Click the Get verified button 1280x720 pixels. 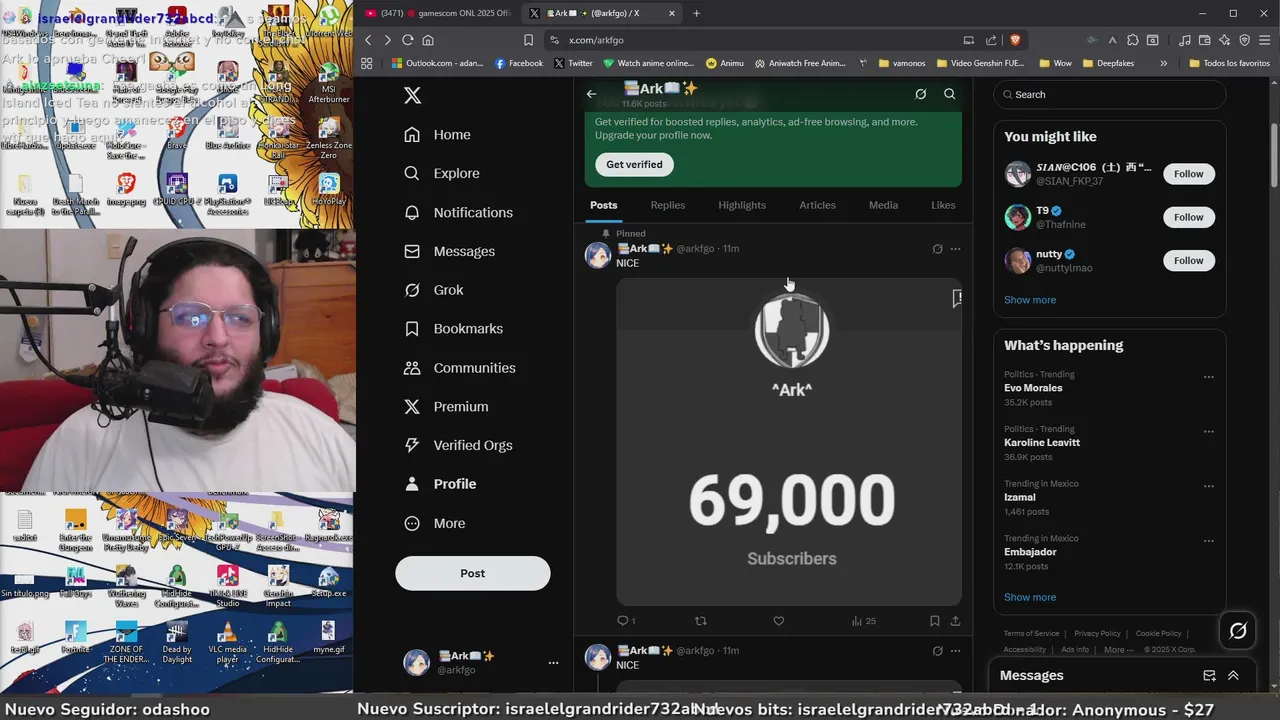tap(634, 164)
